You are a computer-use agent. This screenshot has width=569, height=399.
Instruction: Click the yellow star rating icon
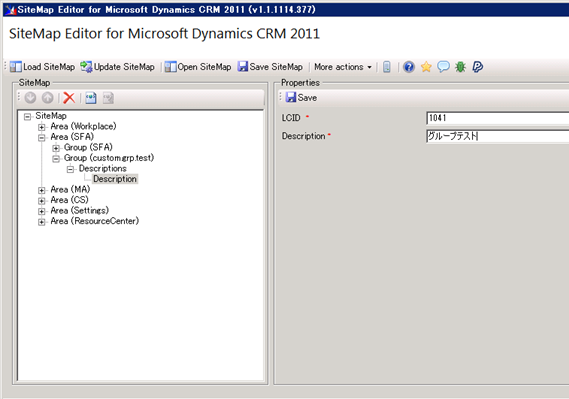(426, 67)
